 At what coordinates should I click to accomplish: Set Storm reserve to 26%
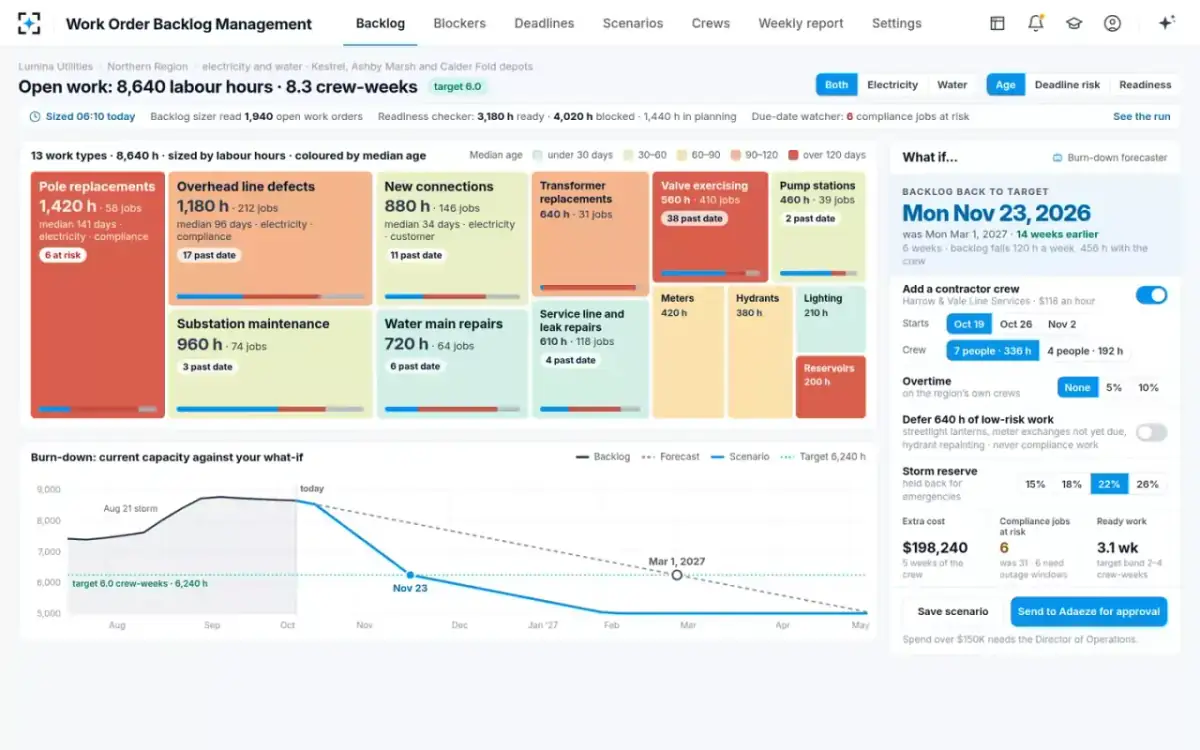pyautogui.click(x=1148, y=484)
